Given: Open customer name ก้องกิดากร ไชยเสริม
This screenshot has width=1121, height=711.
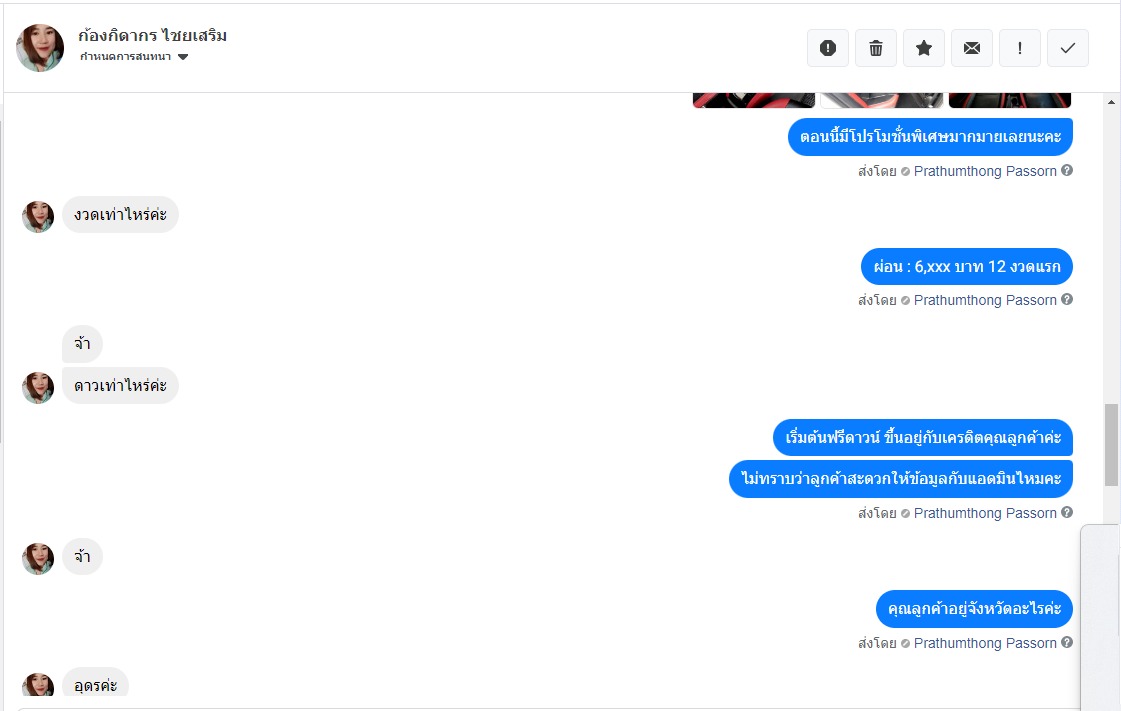Looking at the screenshot, I should click(152, 36).
